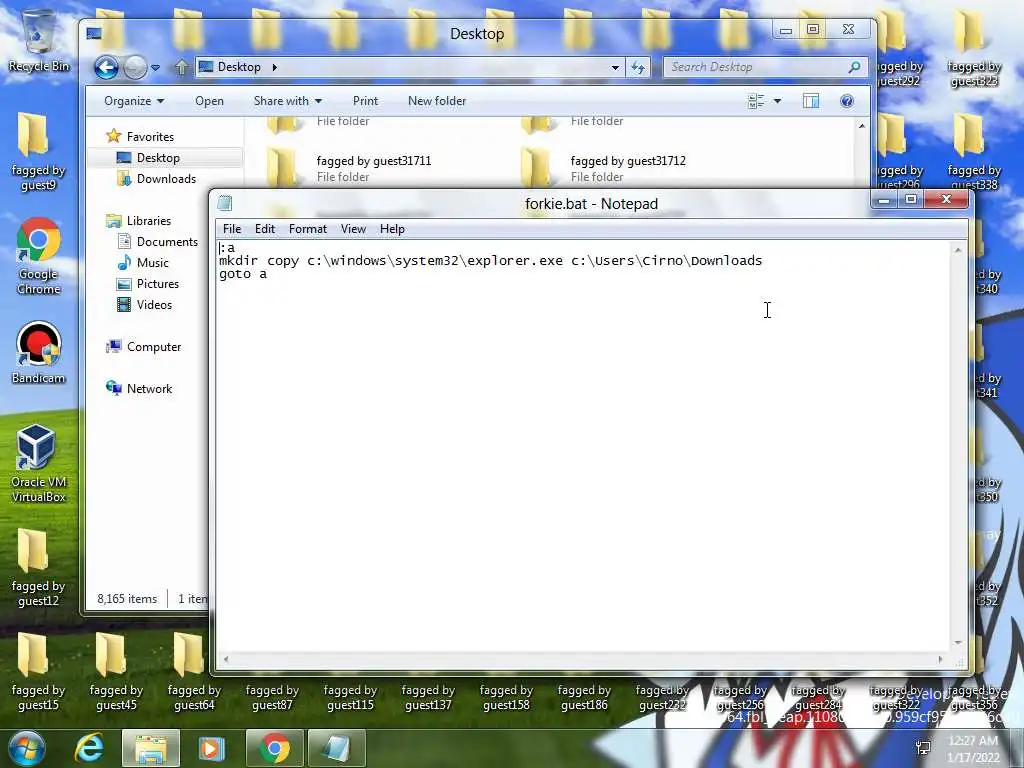Click the taskbar clock and date
This screenshot has height=768, width=1024.
[x=973, y=749]
